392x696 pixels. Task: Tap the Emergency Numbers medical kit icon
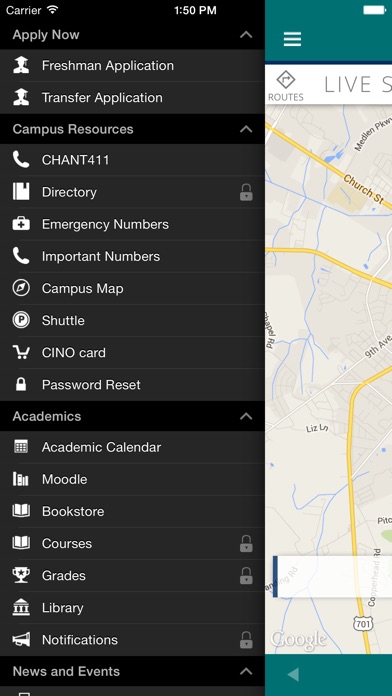pos(21,224)
